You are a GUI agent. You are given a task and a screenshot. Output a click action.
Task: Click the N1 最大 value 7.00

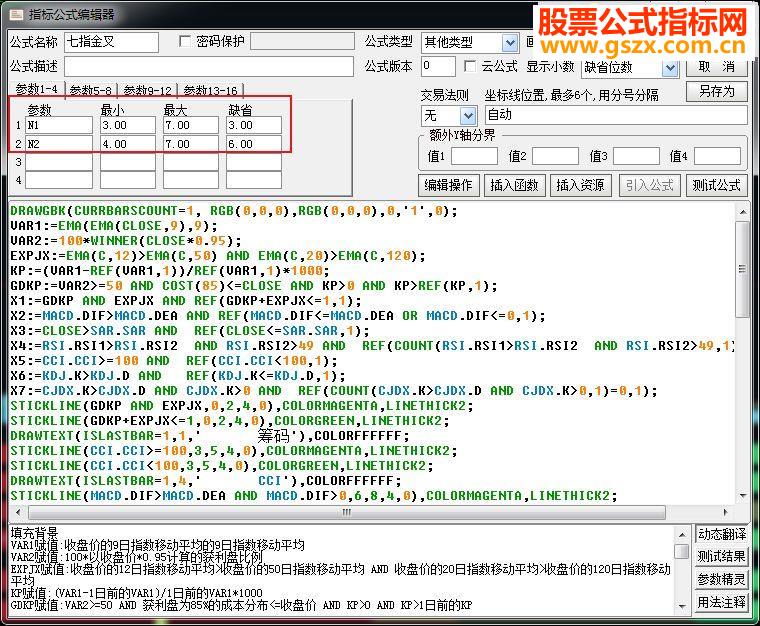(x=191, y=125)
